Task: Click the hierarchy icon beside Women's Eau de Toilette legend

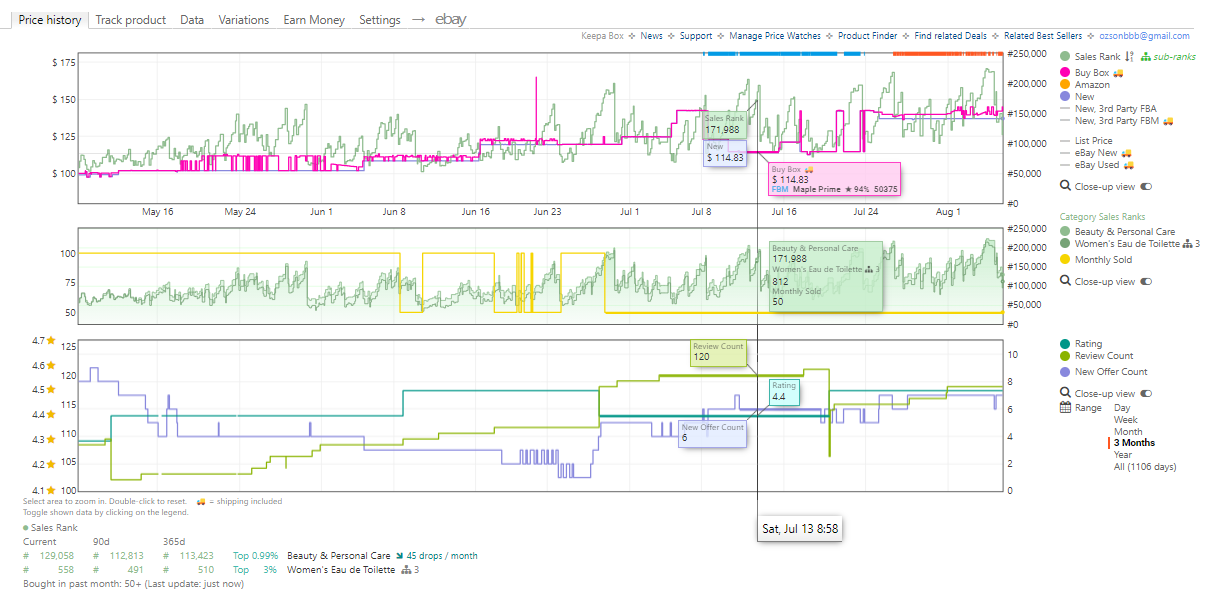Action: (1187, 243)
